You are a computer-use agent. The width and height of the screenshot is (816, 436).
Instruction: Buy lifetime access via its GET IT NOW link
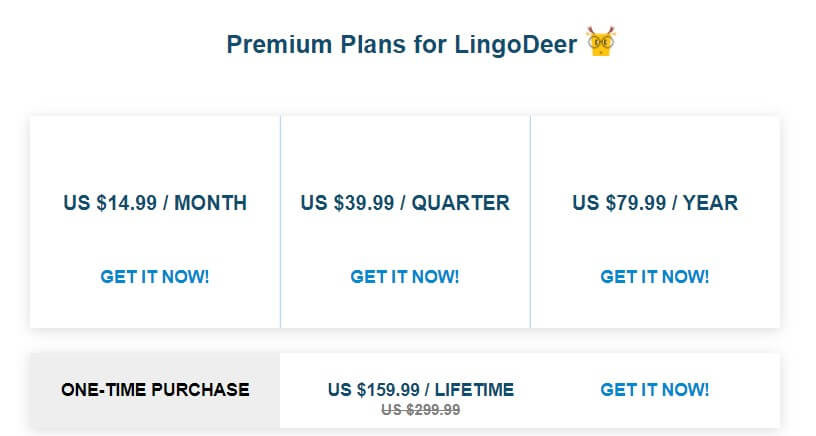click(x=655, y=389)
